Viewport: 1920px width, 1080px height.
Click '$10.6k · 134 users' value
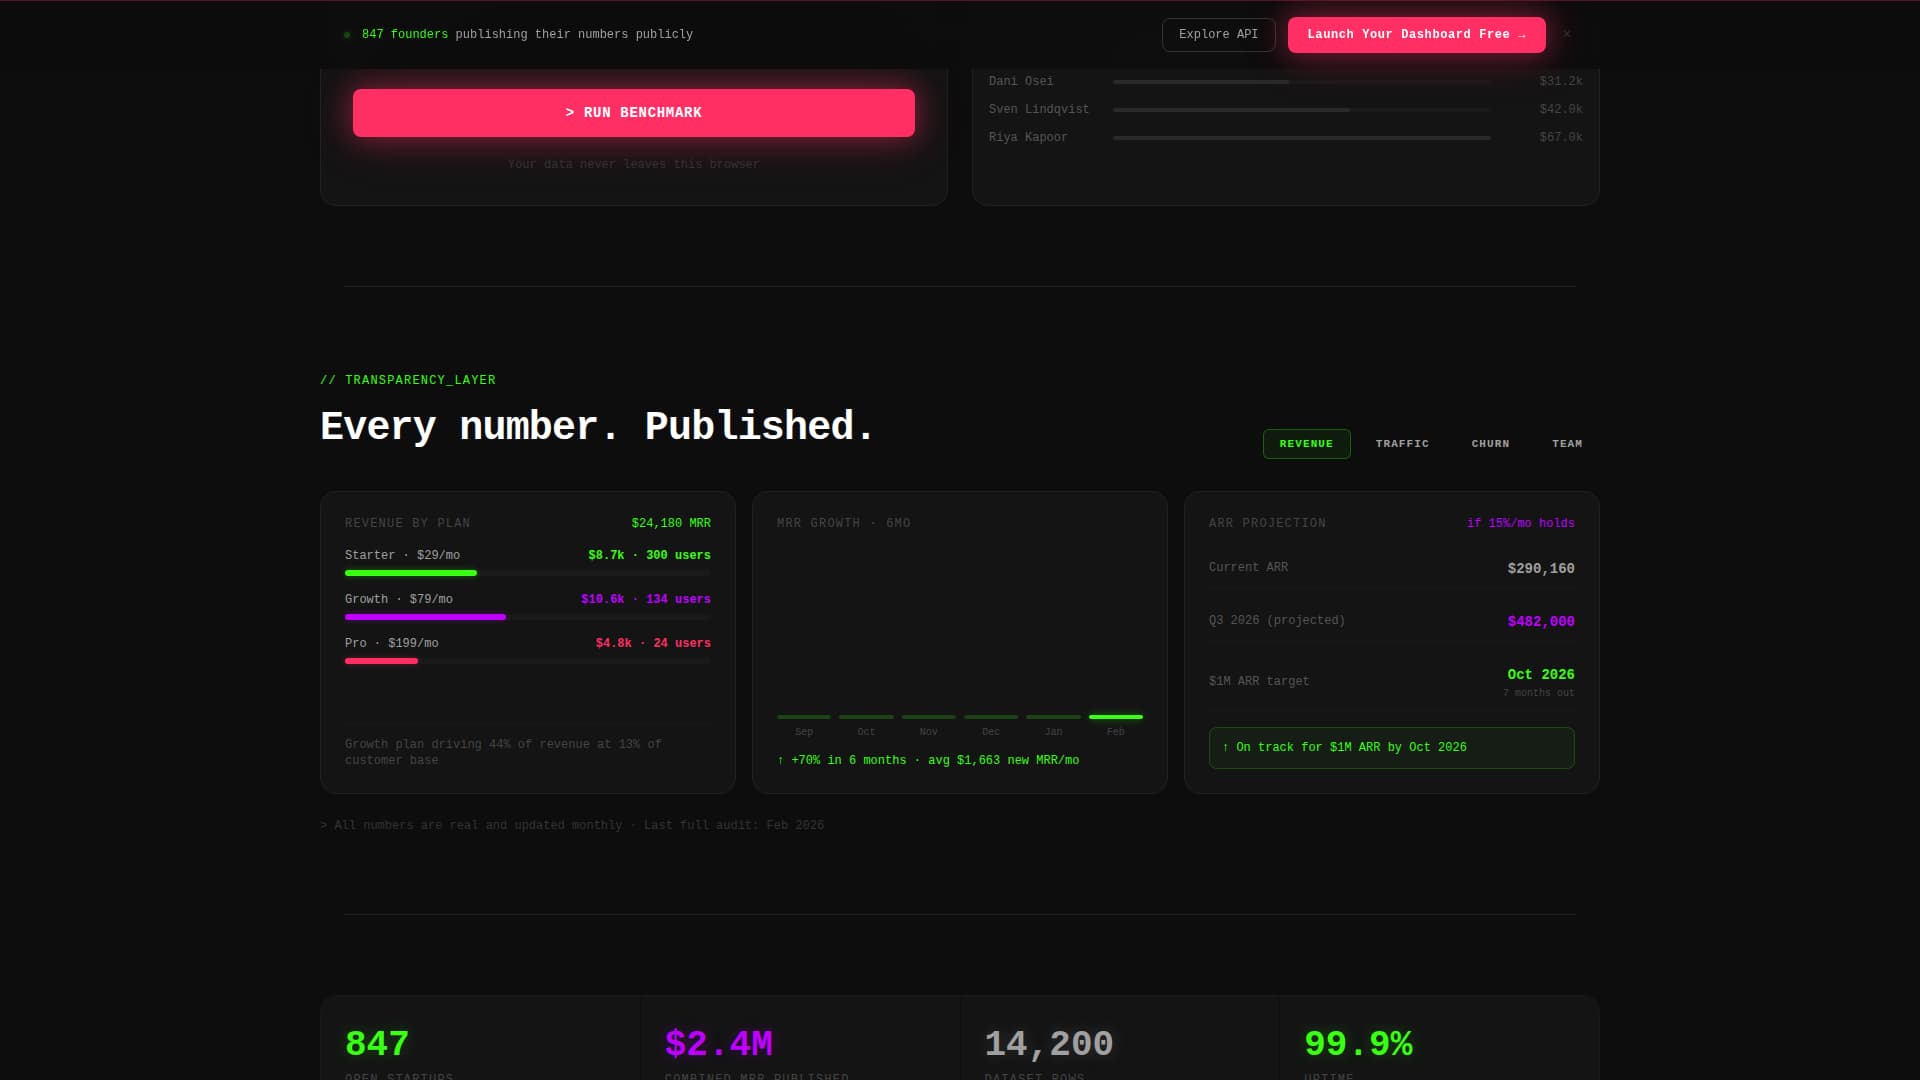pyautogui.click(x=645, y=599)
